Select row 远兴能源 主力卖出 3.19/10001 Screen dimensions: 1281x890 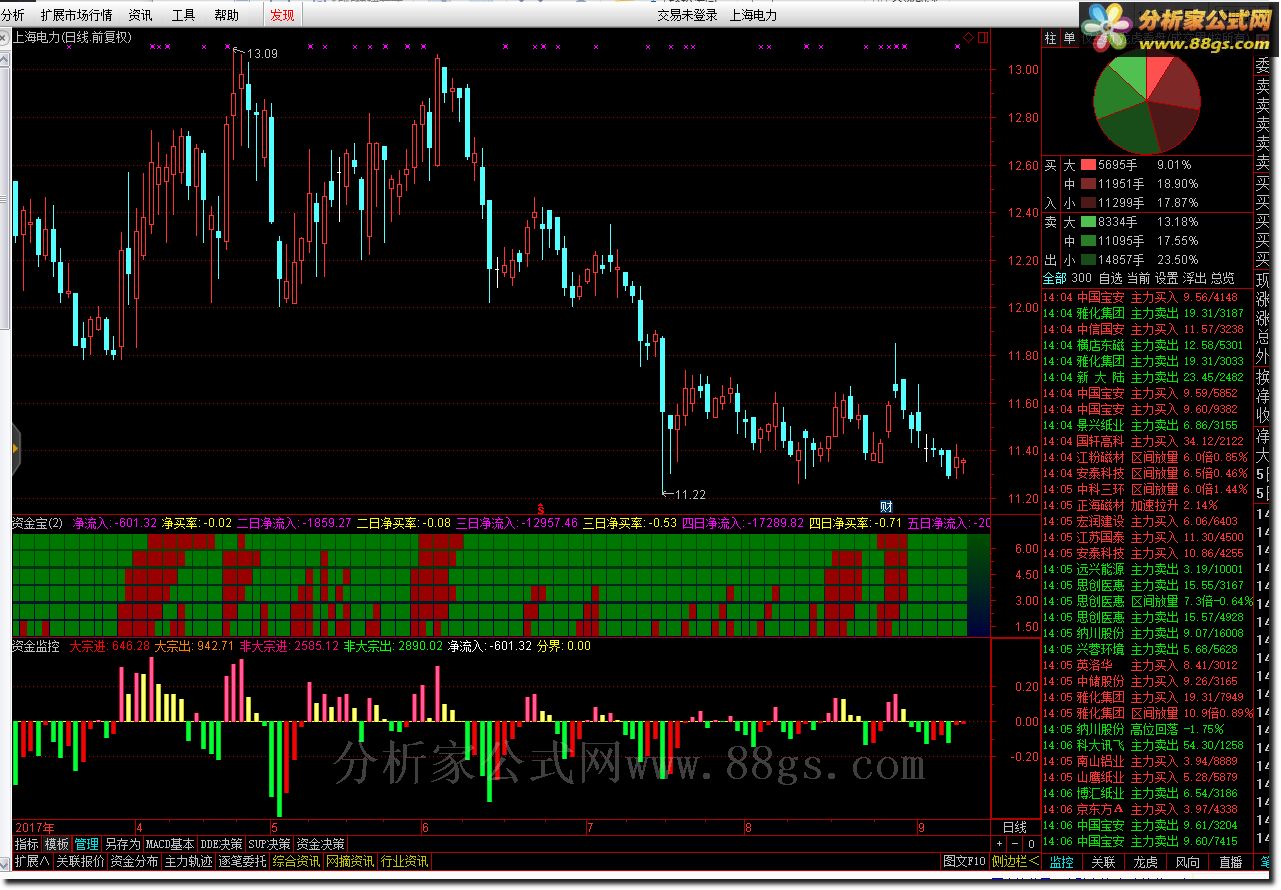tap(1147, 569)
